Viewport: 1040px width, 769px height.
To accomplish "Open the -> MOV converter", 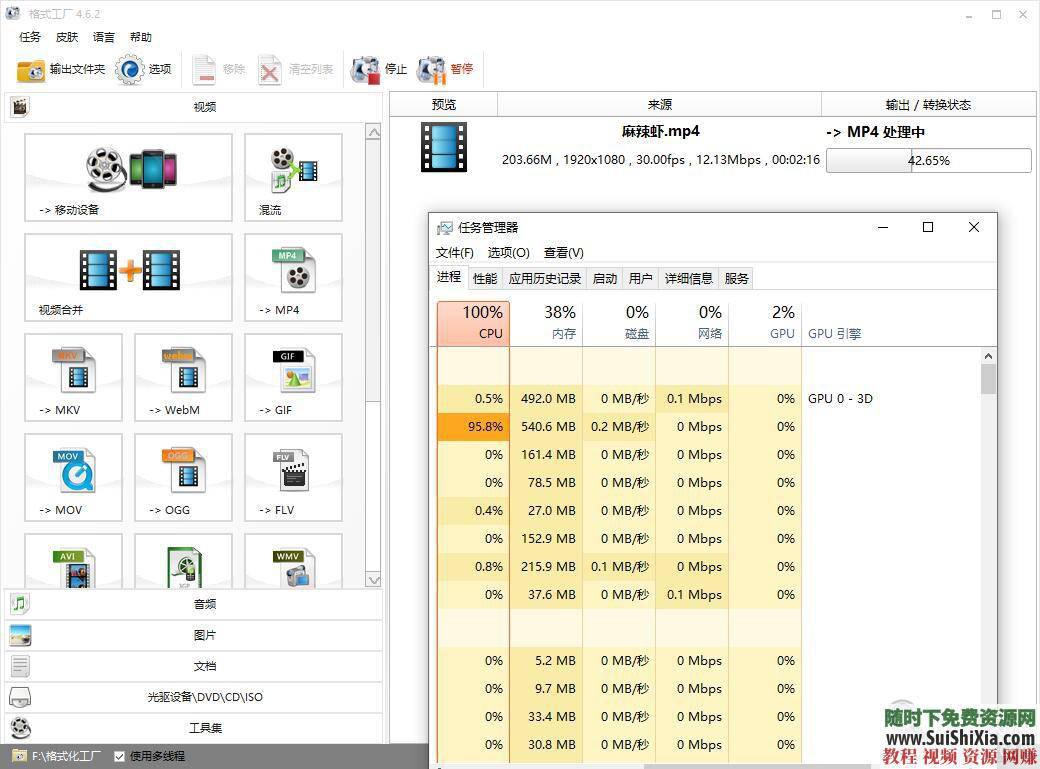I will 73,477.
